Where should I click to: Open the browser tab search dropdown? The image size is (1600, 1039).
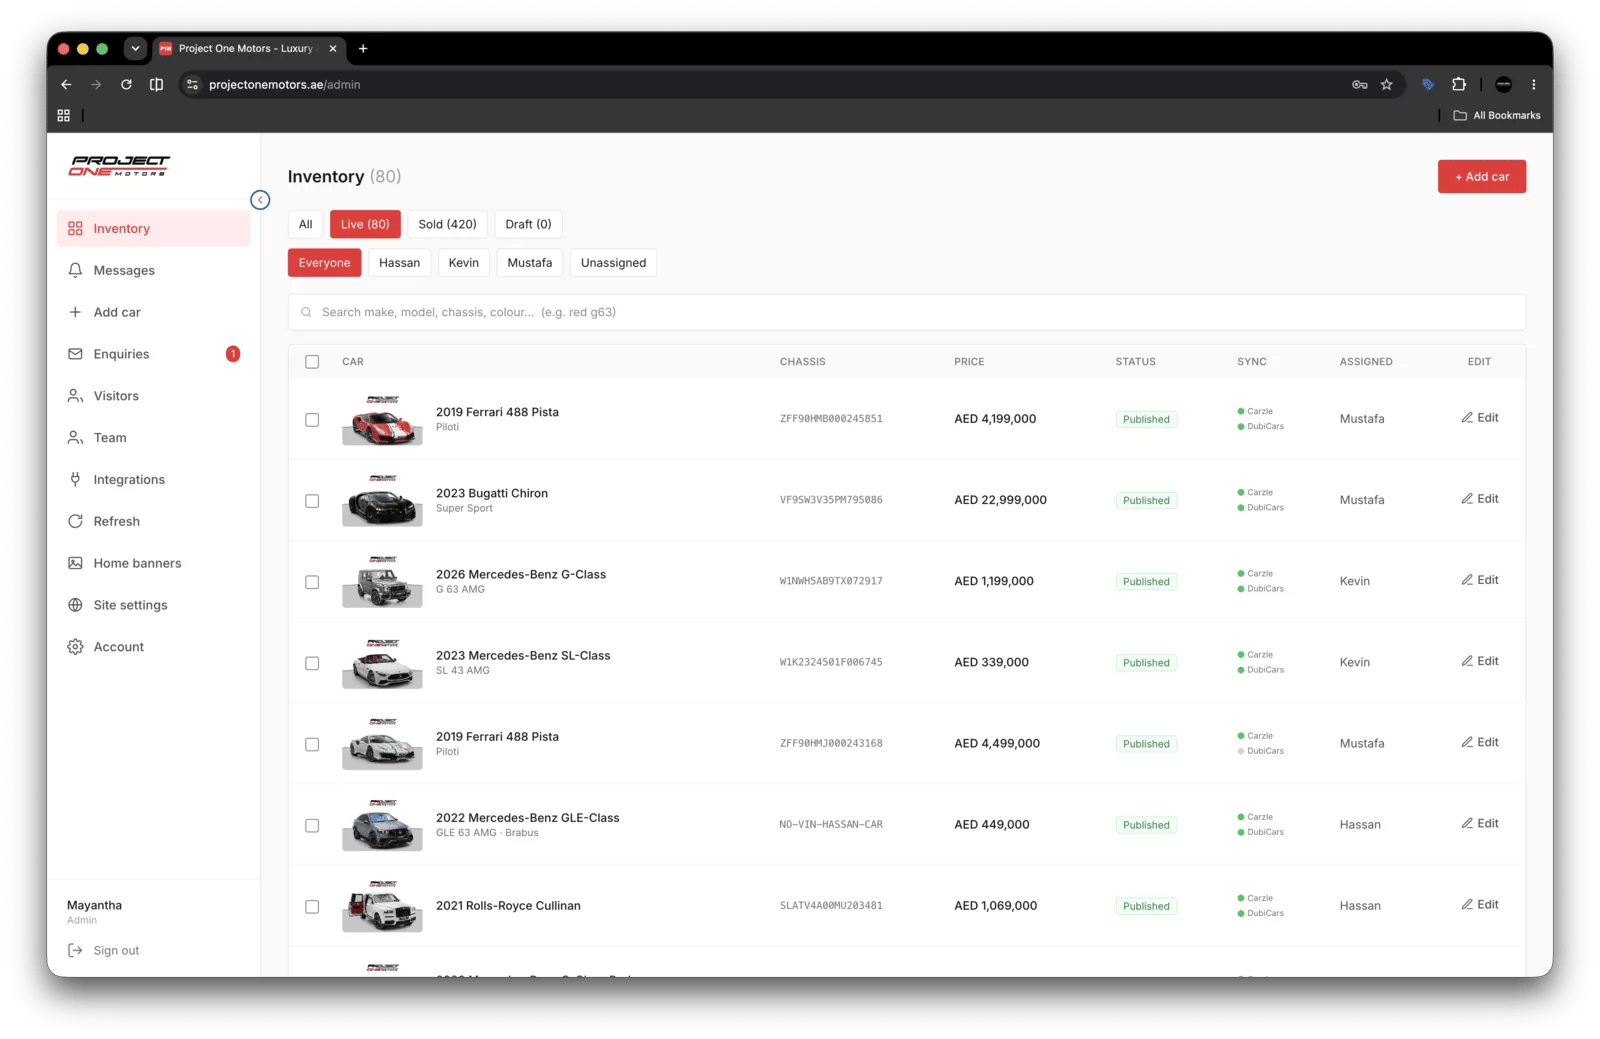(x=135, y=48)
